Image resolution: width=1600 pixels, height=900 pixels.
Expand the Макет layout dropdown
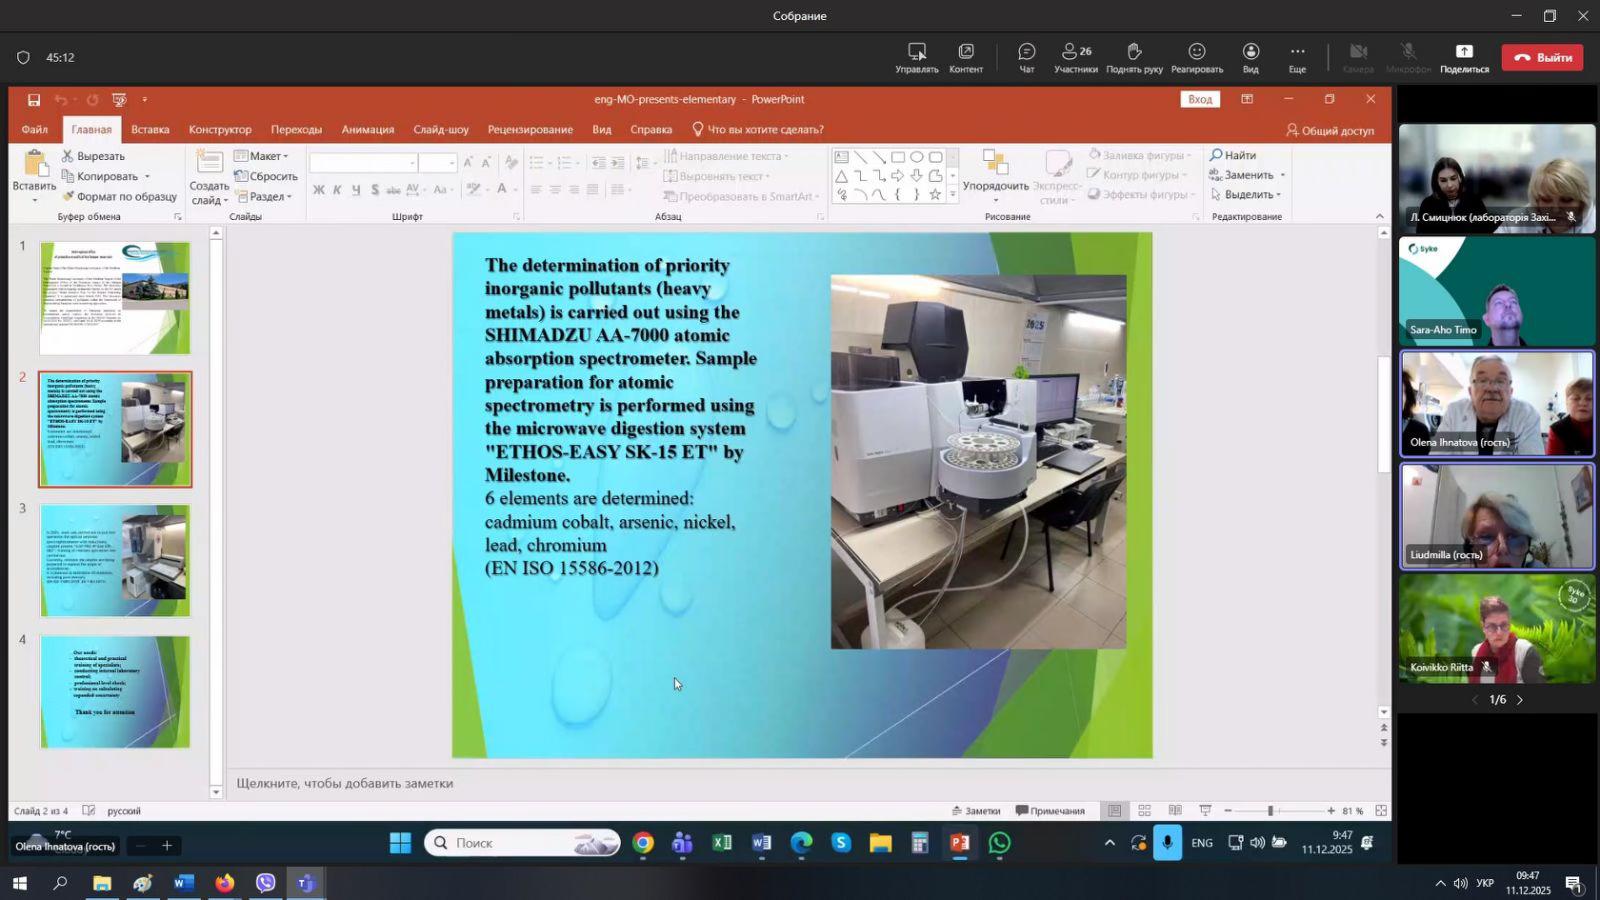264,156
